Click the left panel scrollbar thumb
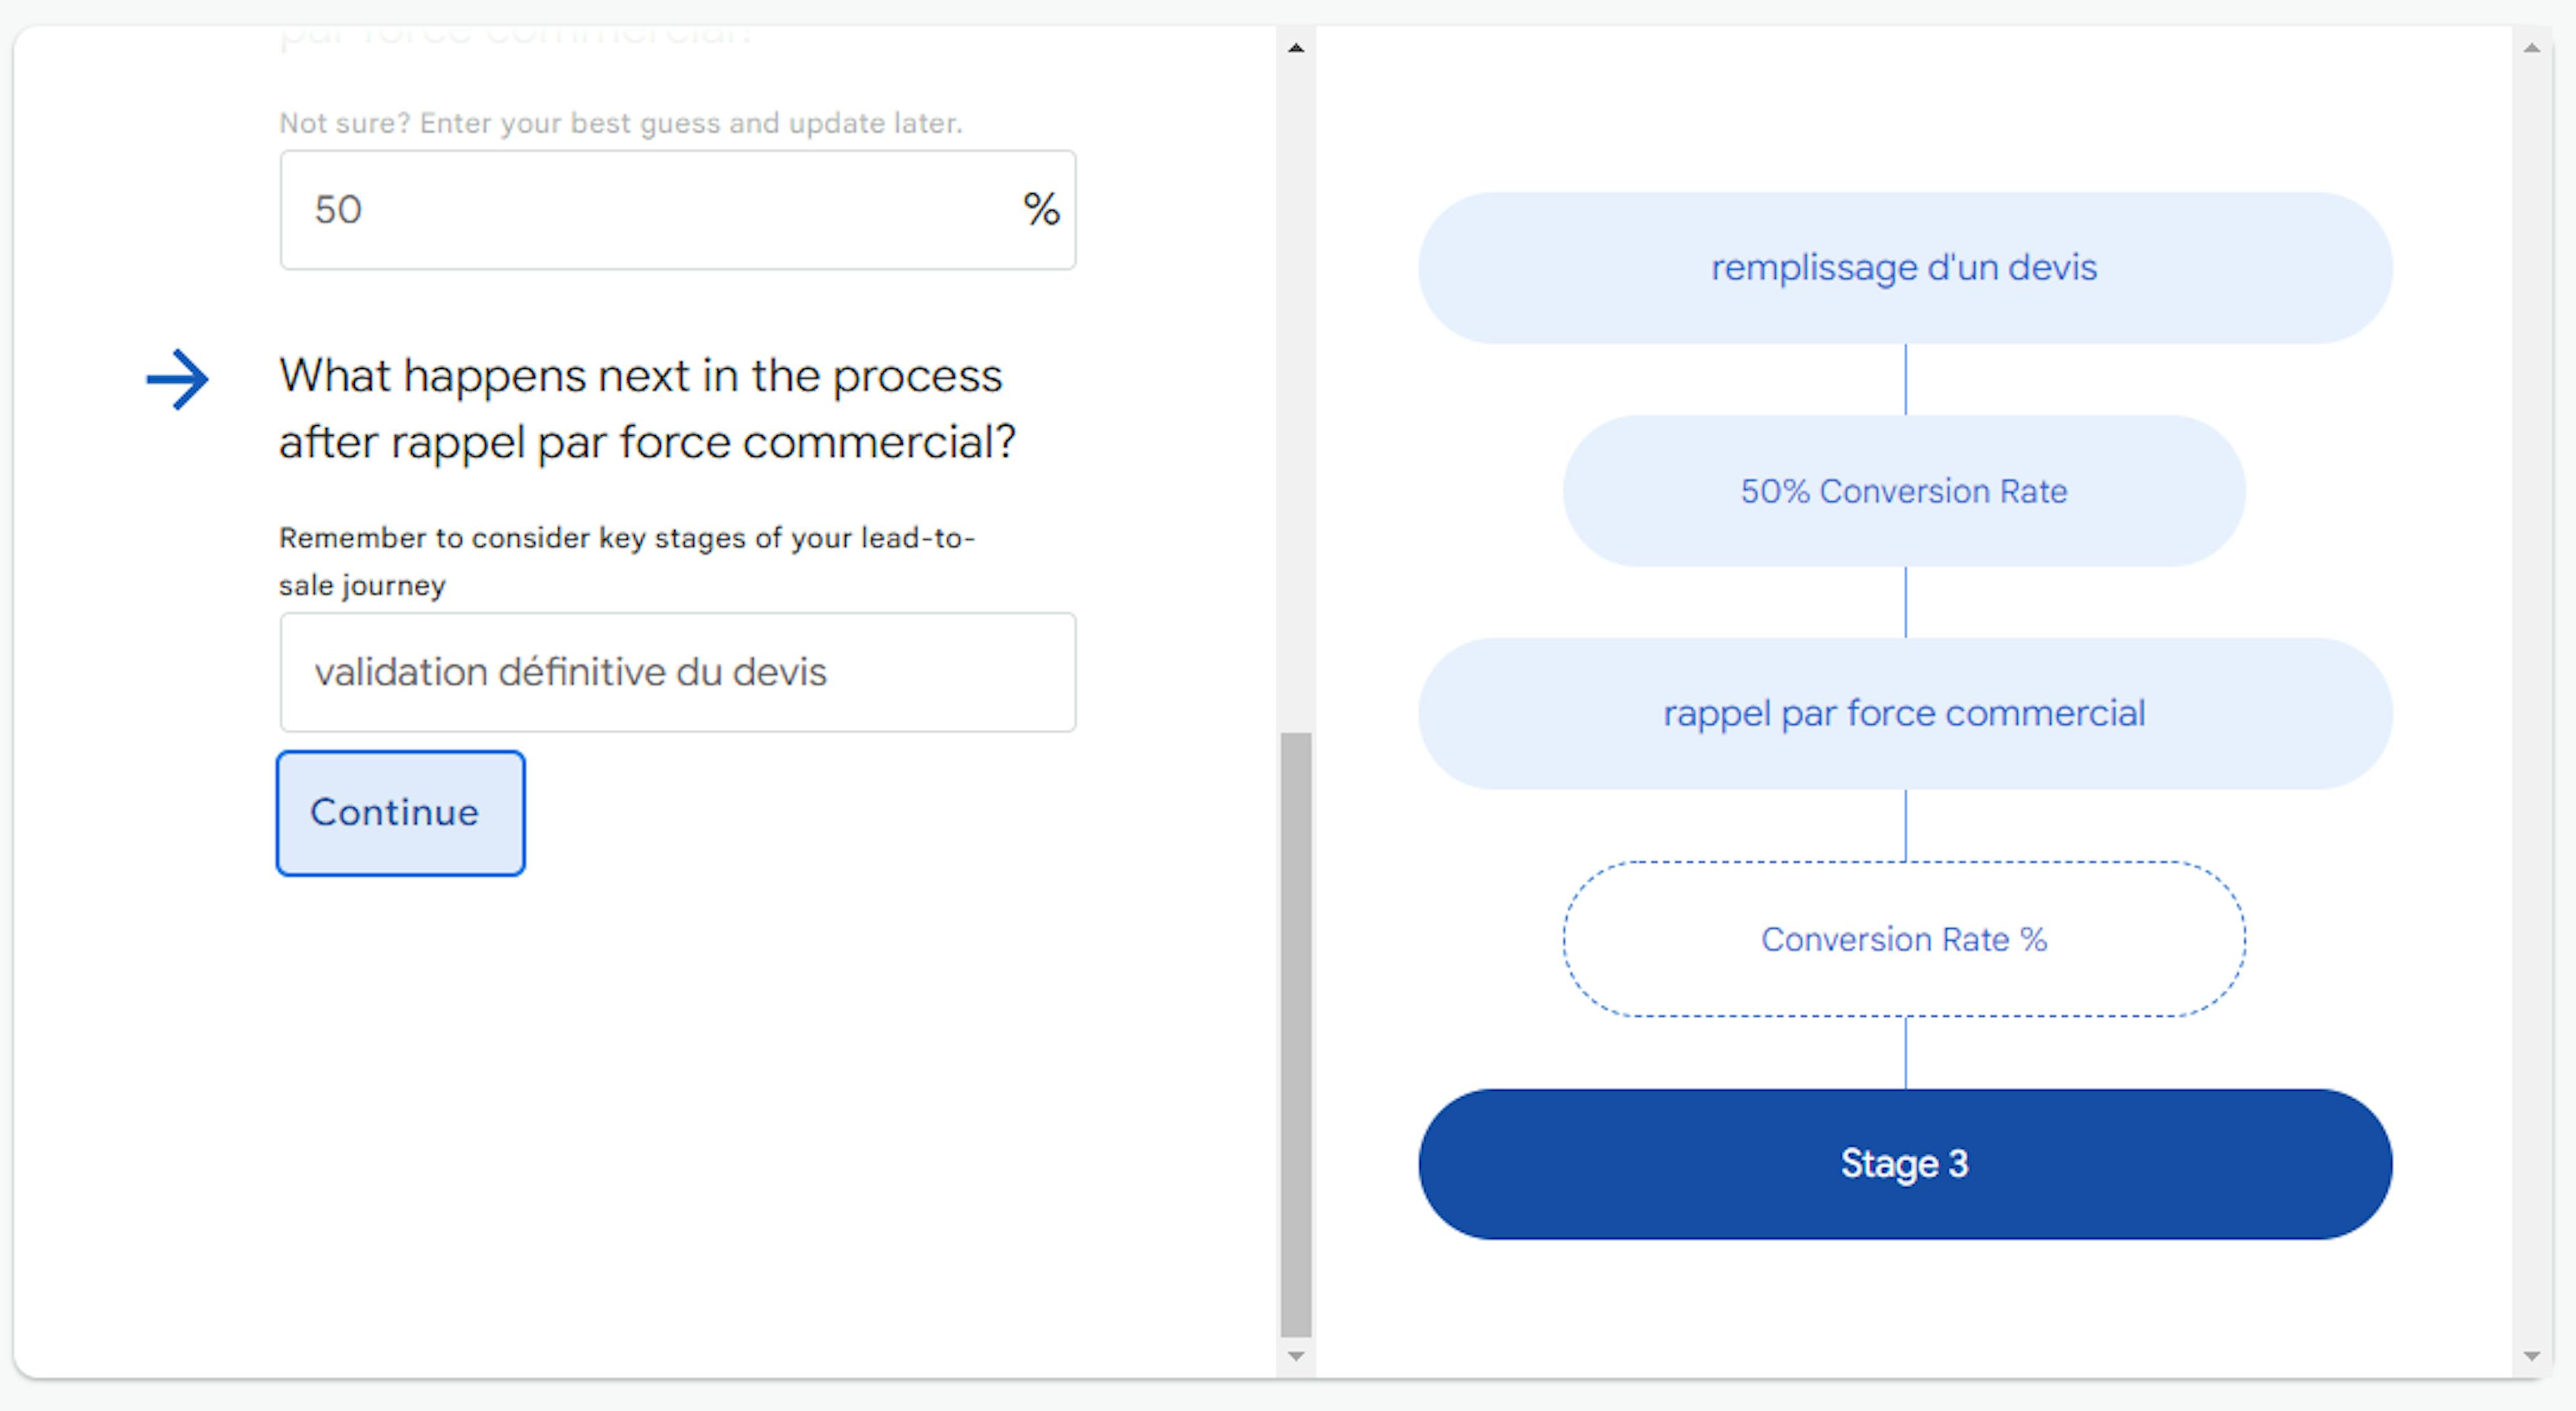This screenshot has height=1411, width=2576. click(x=1295, y=1035)
